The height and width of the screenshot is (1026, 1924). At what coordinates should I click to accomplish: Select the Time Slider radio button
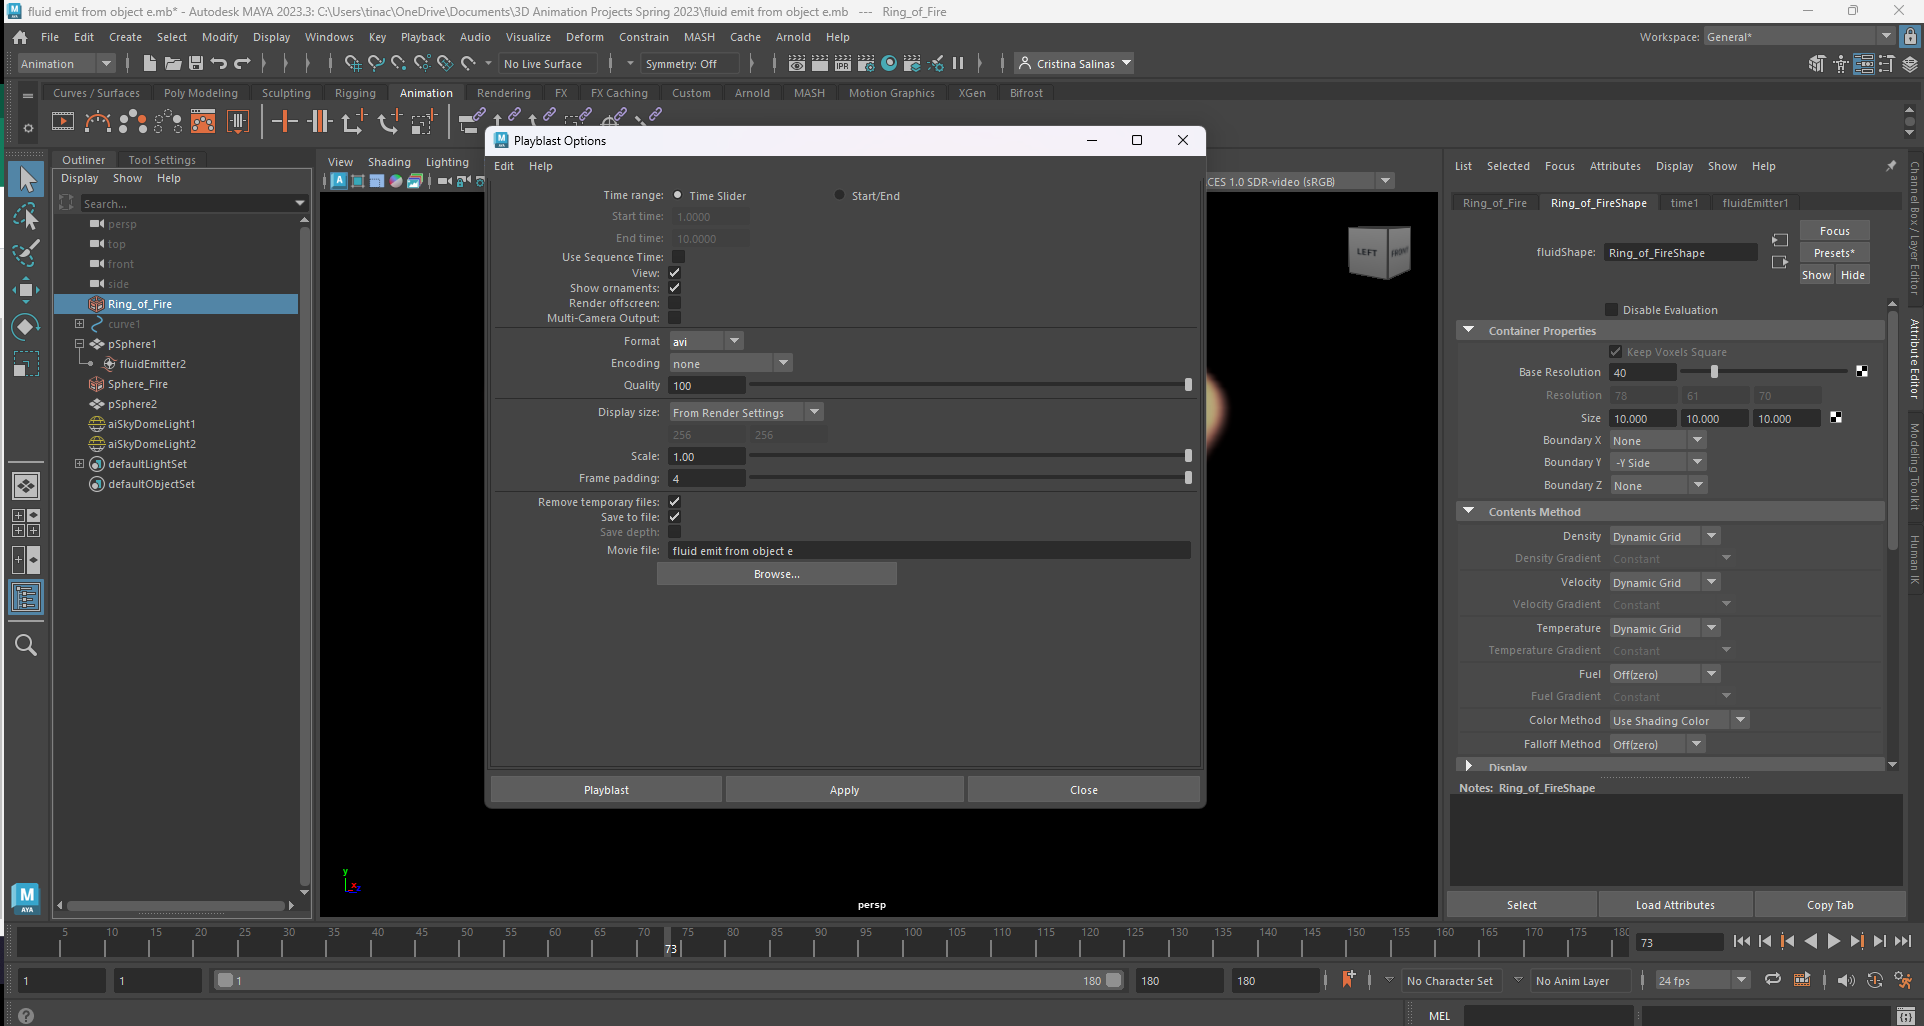[x=678, y=195]
